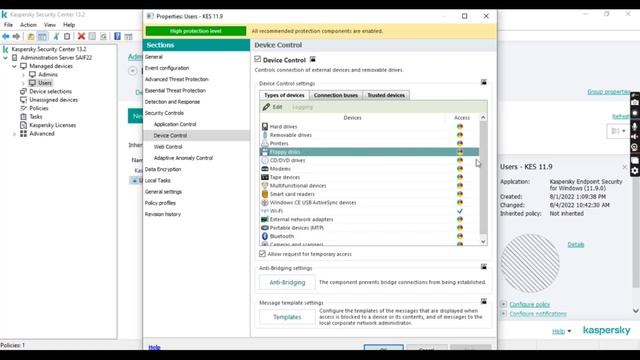Click the folder Up one level toolbar icon
The image size is (640, 360).
[31, 36]
